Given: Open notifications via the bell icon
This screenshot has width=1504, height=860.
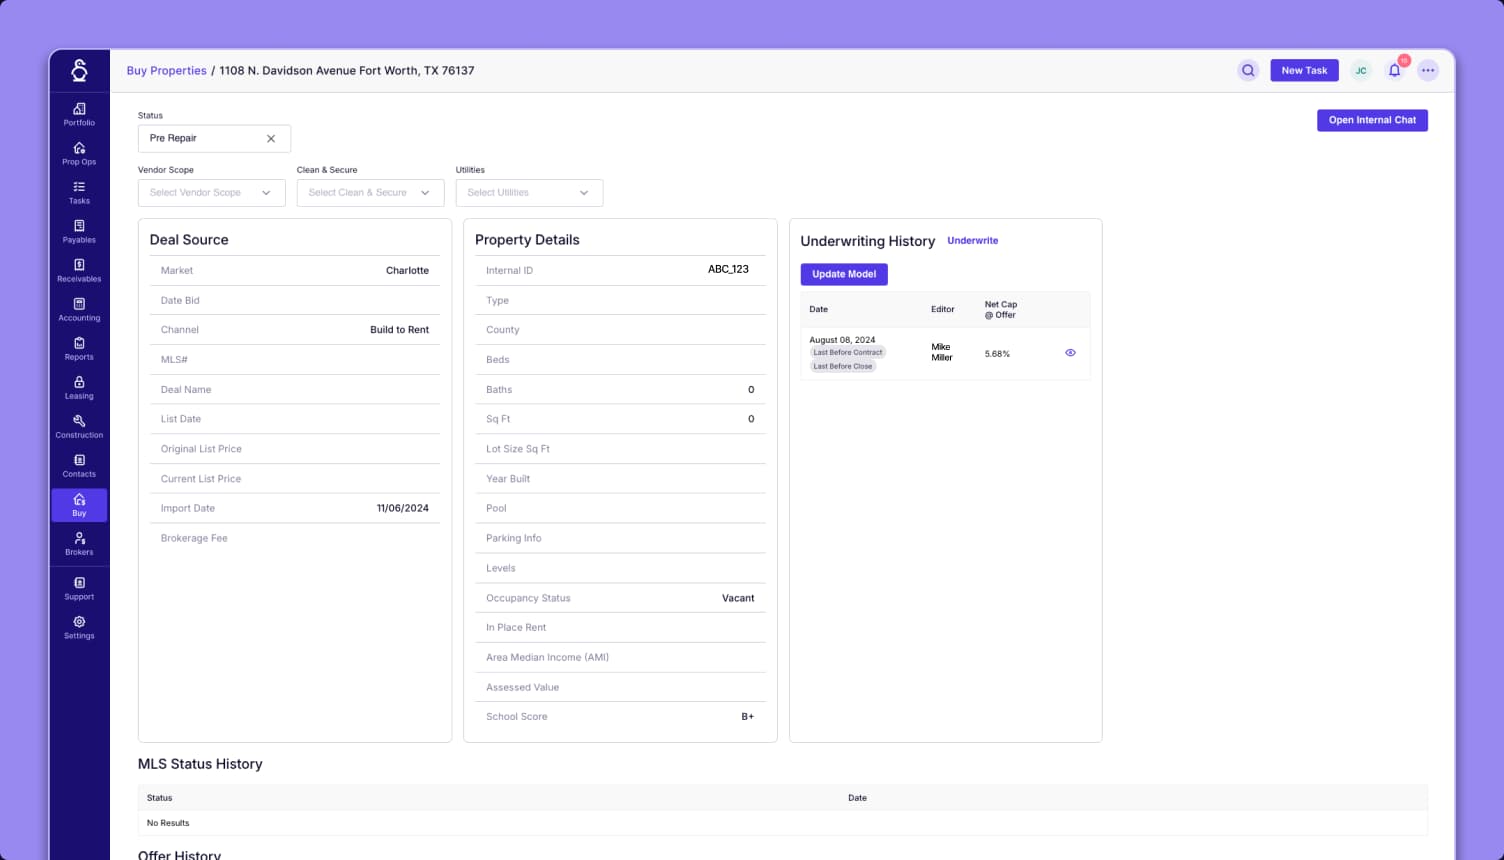Looking at the screenshot, I should [x=1394, y=70].
